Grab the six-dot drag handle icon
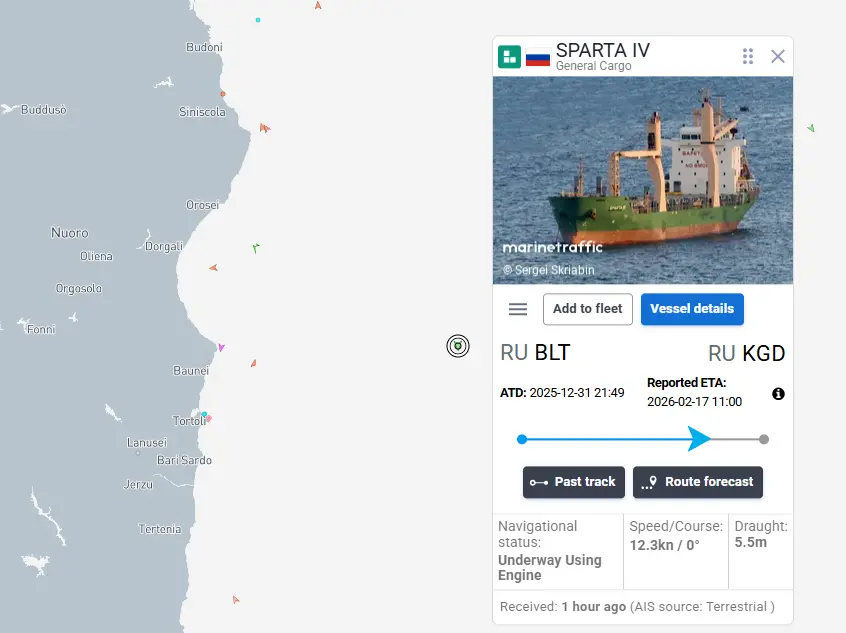 pyautogui.click(x=748, y=56)
